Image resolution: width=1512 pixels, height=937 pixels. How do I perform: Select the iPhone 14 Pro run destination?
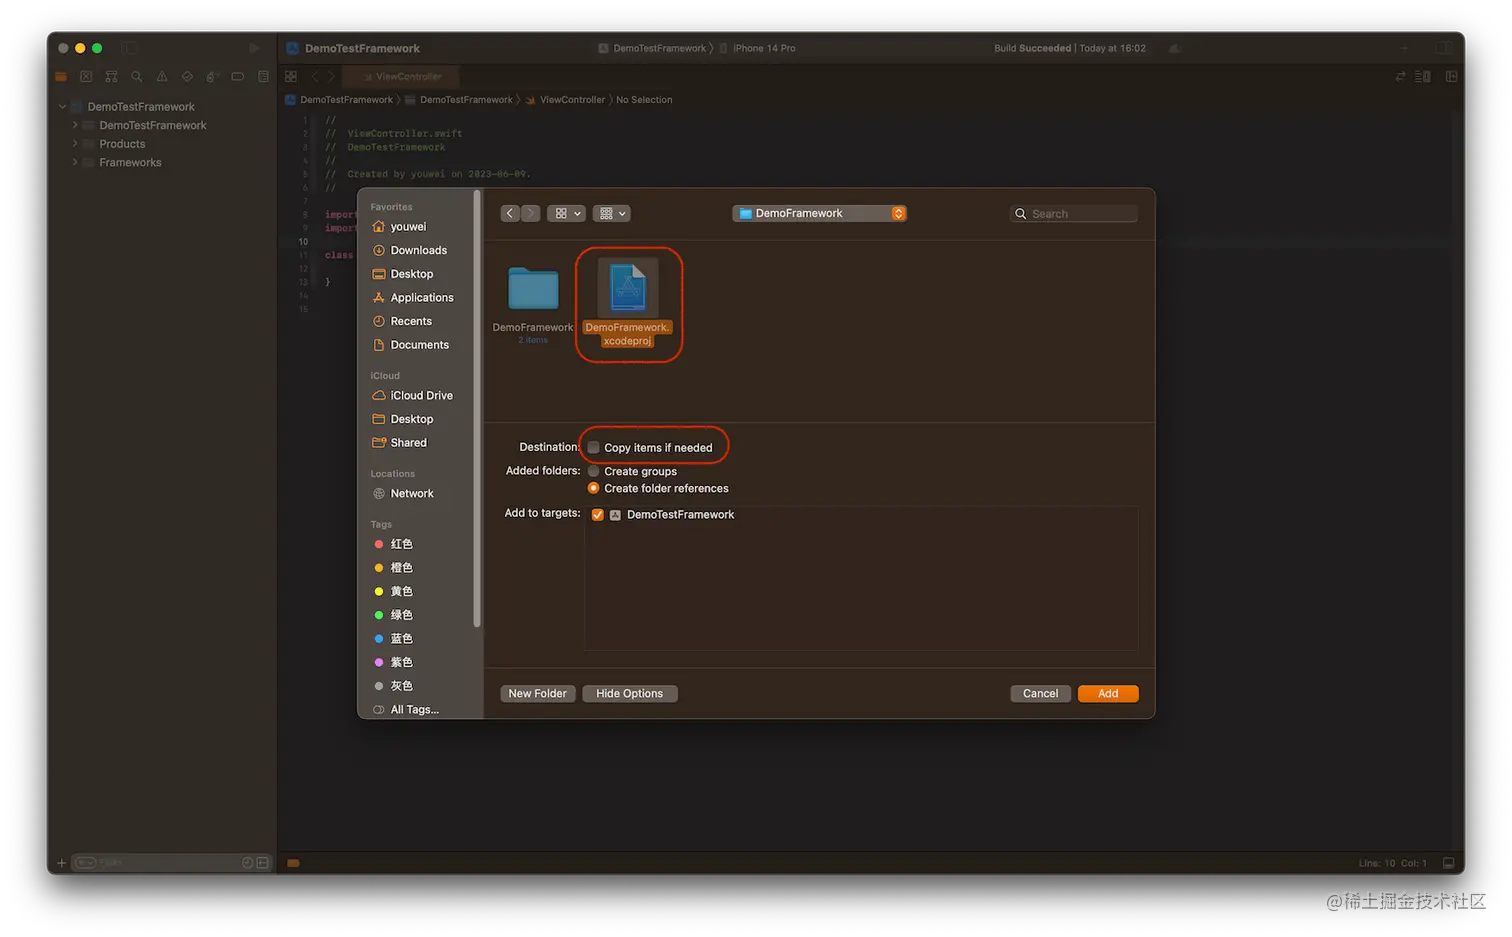[x=758, y=48]
